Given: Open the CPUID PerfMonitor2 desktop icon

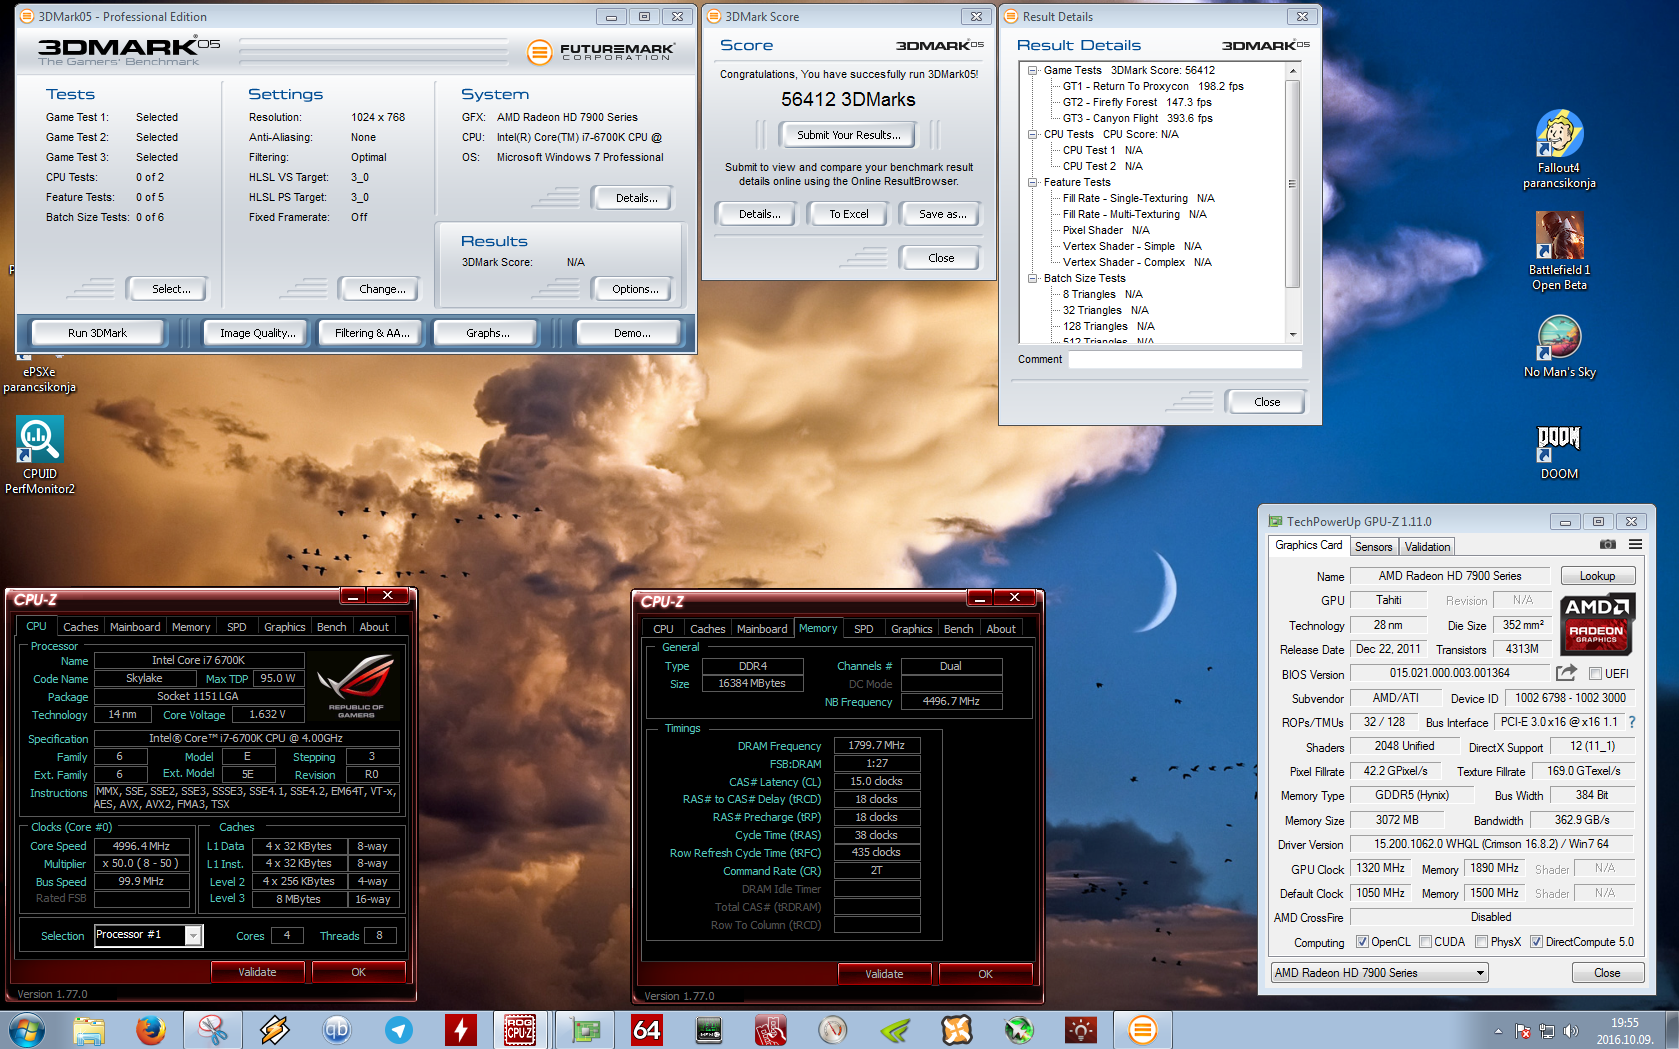Looking at the screenshot, I should 40,455.
